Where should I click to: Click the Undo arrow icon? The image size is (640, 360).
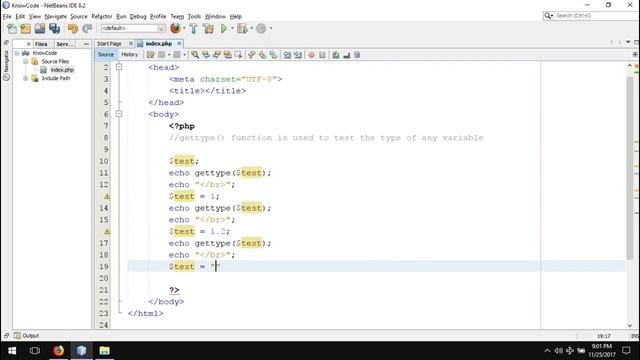(x=73, y=29)
